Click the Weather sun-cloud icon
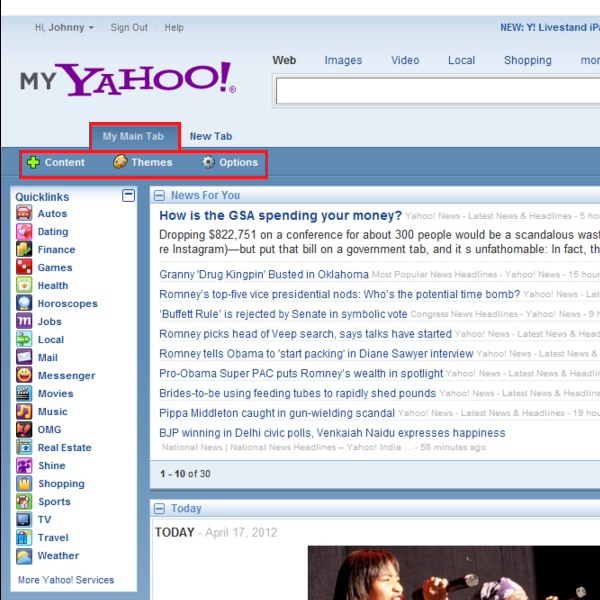The height and width of the screenshot is (600, 600). click(24, 556)
